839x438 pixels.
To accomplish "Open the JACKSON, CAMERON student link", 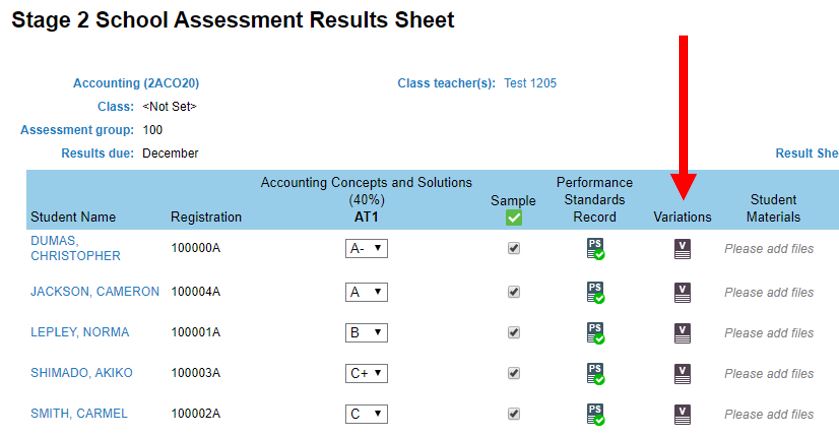I will pos(95,291).
